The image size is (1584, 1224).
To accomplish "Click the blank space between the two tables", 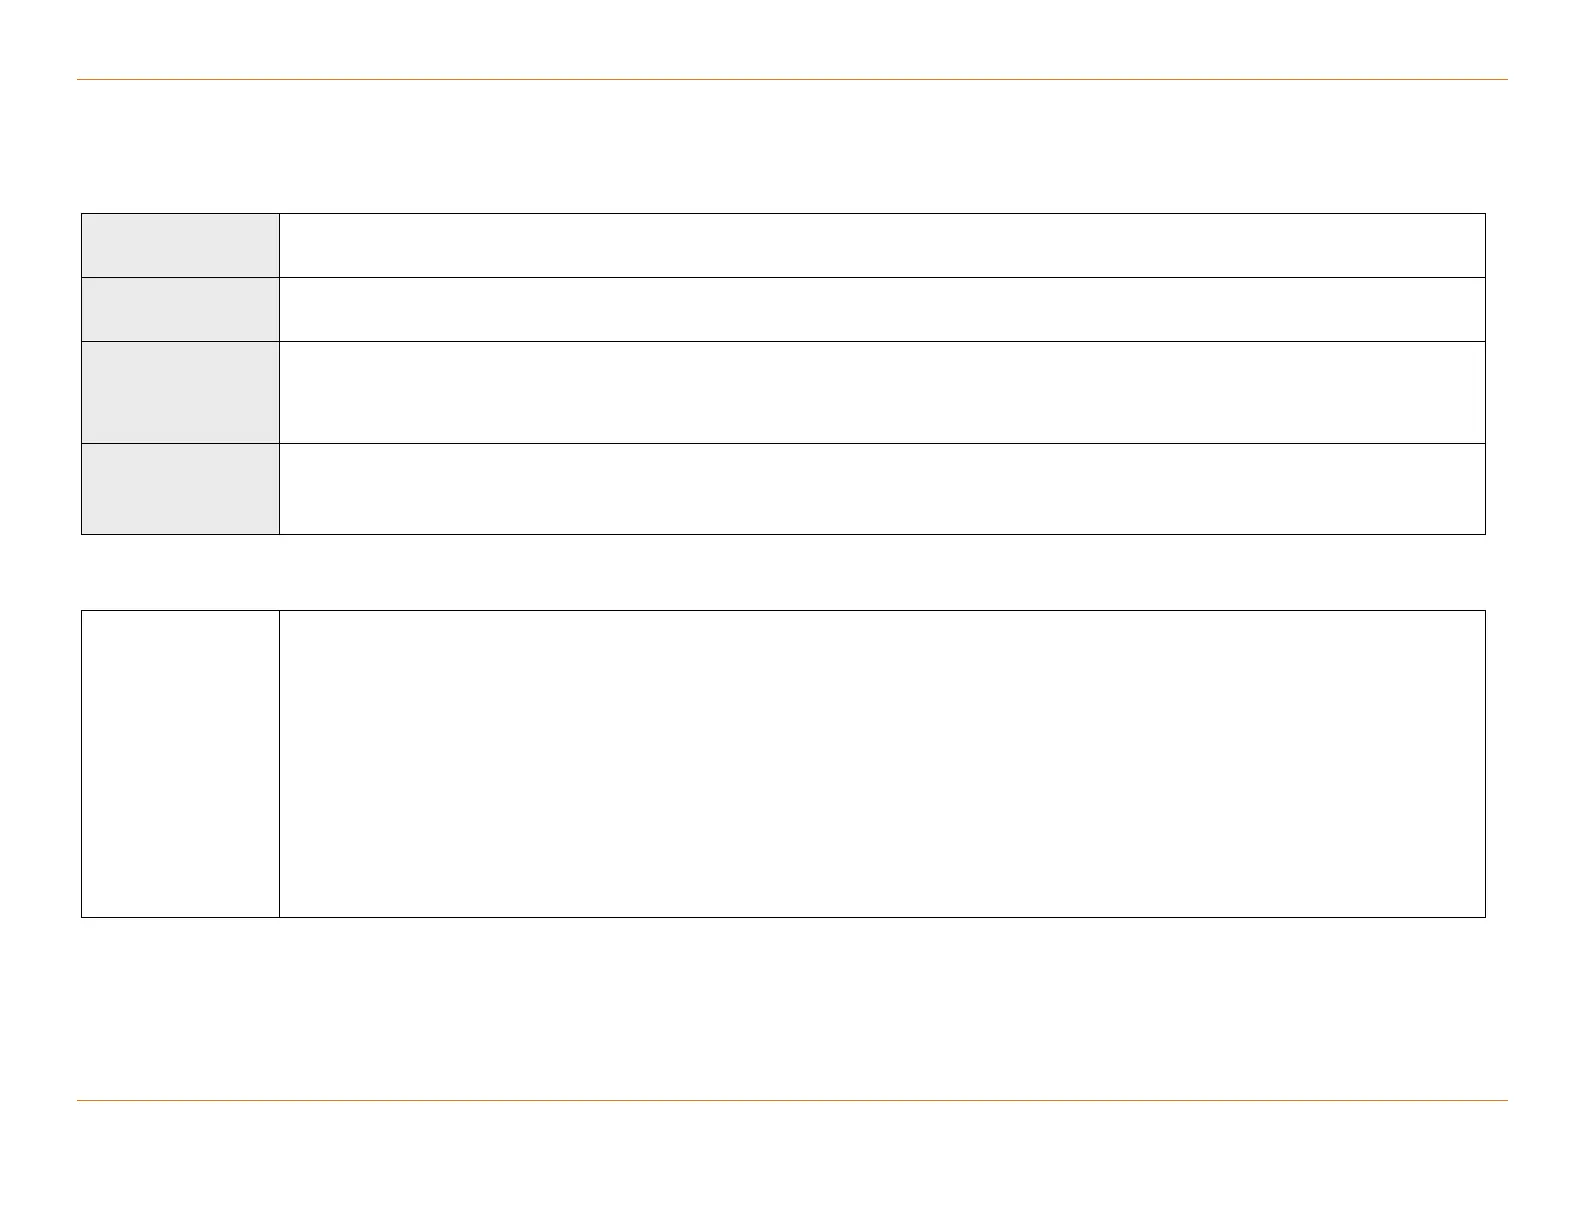I will [x=792, y=572].
